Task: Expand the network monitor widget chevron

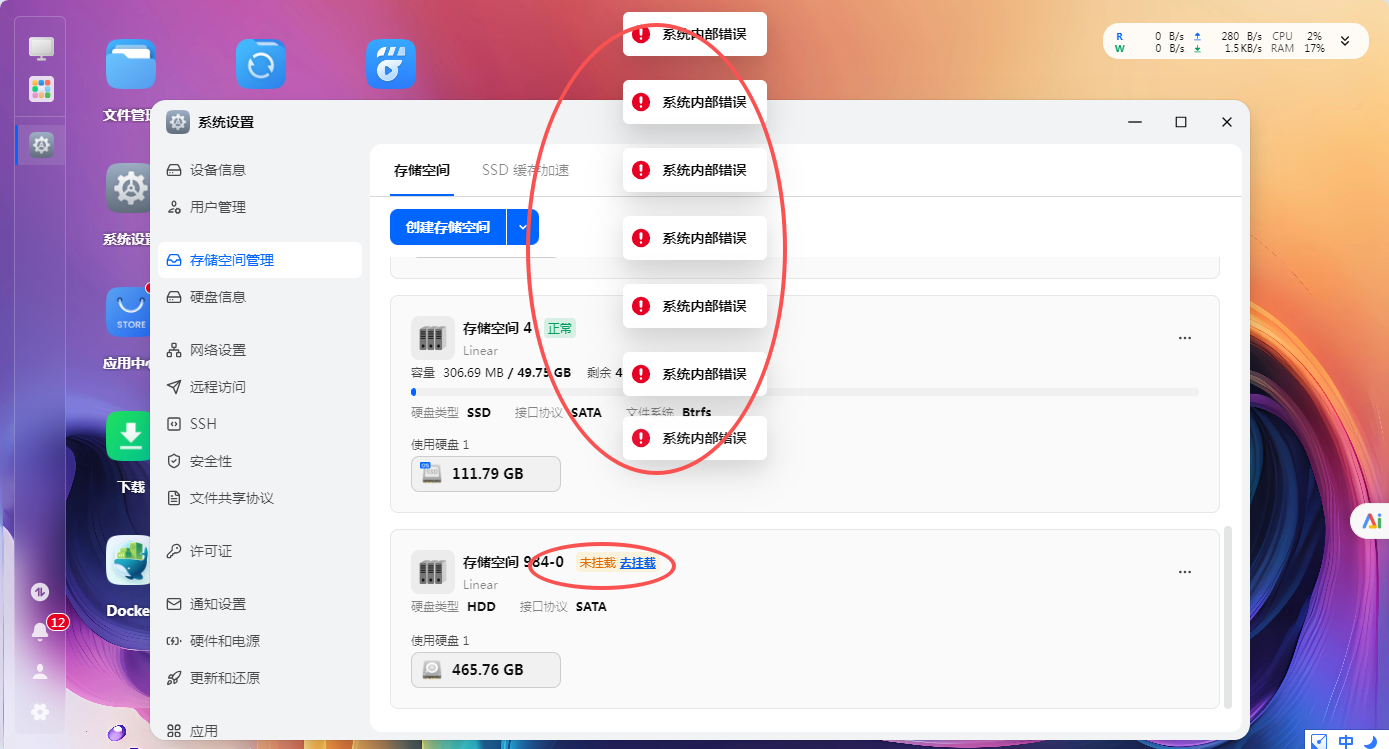Action: click(x=1345, y=41)
